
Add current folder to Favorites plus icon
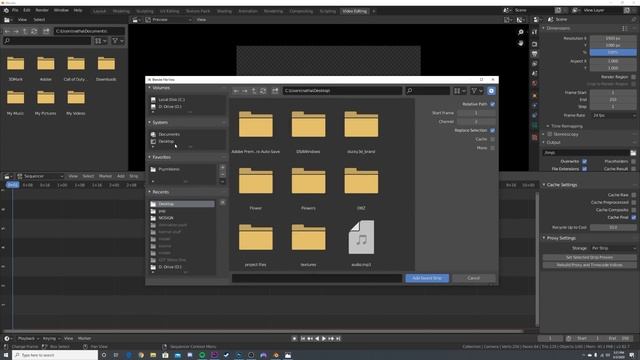222,167
